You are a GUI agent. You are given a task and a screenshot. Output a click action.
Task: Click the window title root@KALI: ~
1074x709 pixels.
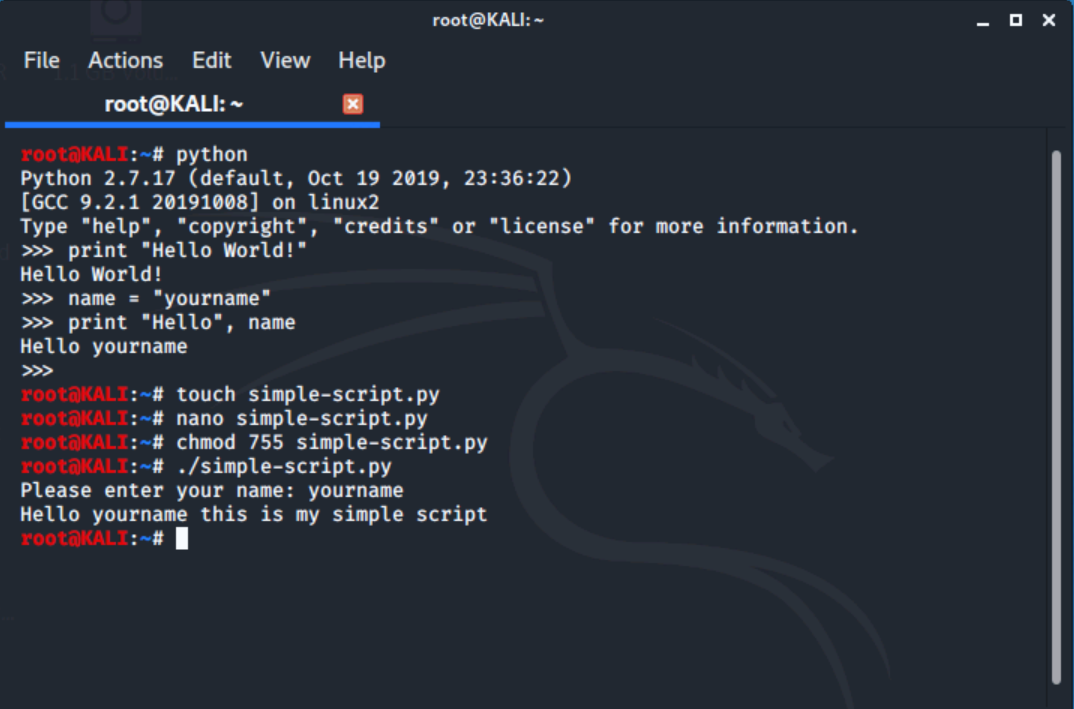488,21
